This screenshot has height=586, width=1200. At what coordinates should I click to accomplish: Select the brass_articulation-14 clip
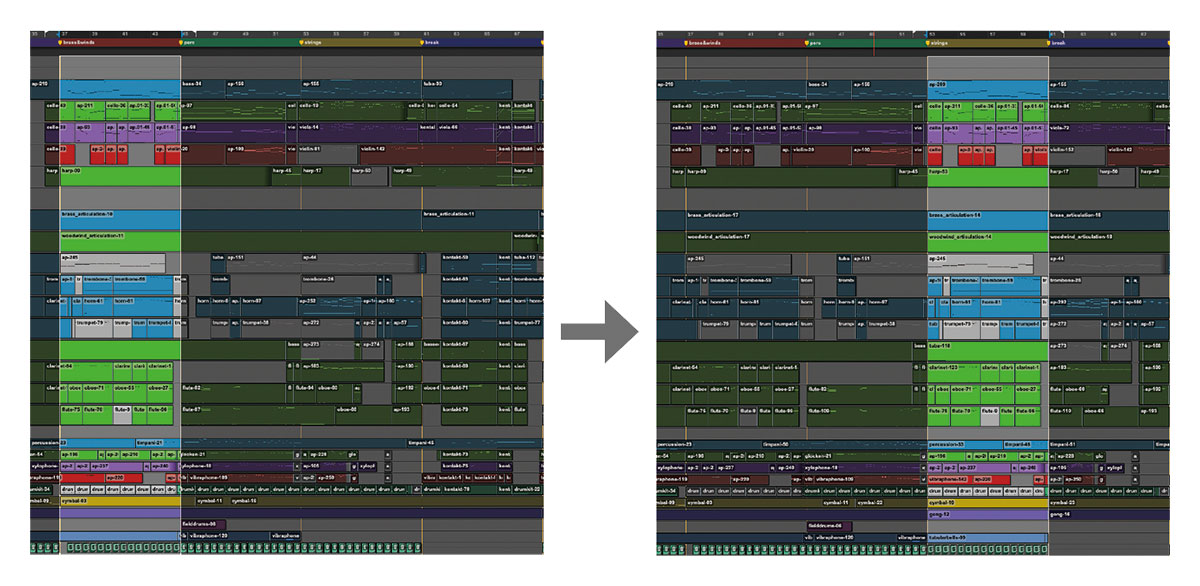987,220
